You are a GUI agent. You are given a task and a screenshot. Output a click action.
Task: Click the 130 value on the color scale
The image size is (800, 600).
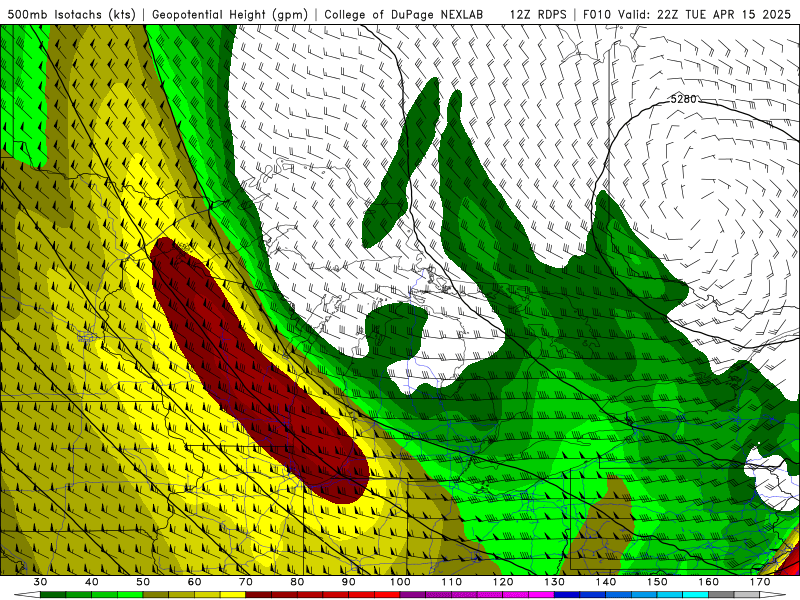point(555,582)
